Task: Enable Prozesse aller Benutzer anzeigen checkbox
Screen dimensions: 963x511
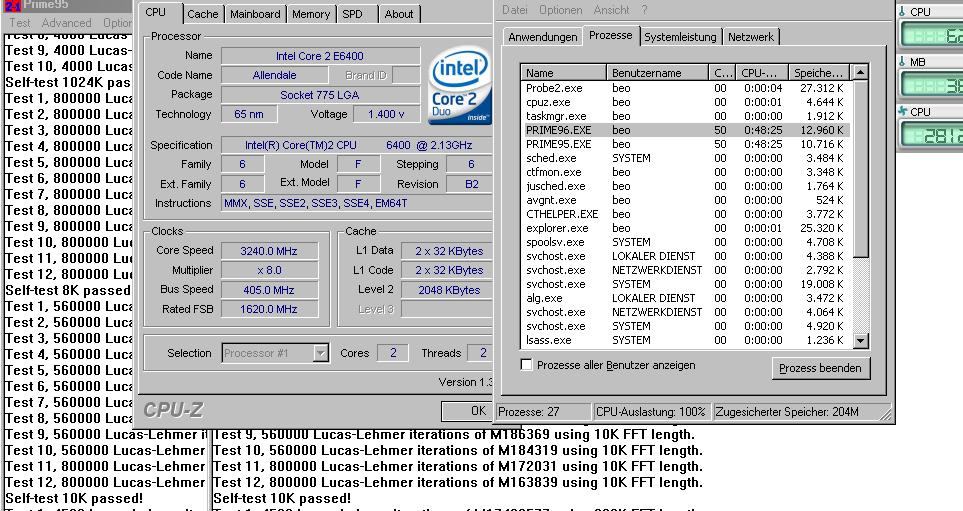Action: (526, 365)
